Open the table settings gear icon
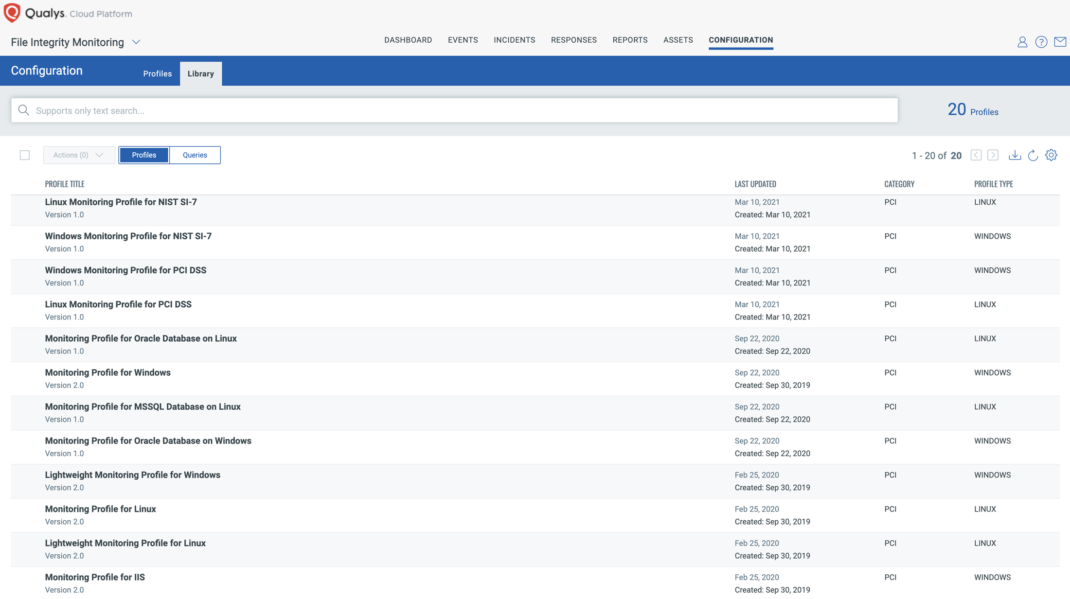The height and width of the screenshot is (599, 1070). [1051, 155]
